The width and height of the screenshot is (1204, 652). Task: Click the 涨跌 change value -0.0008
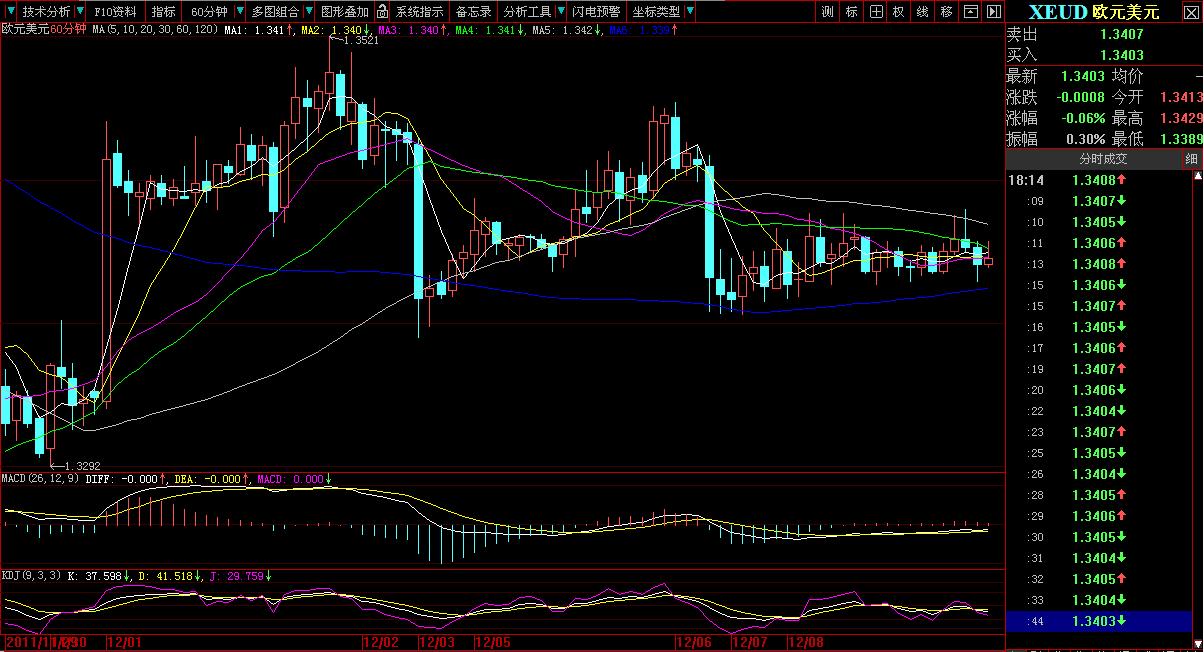(1080, 97)
